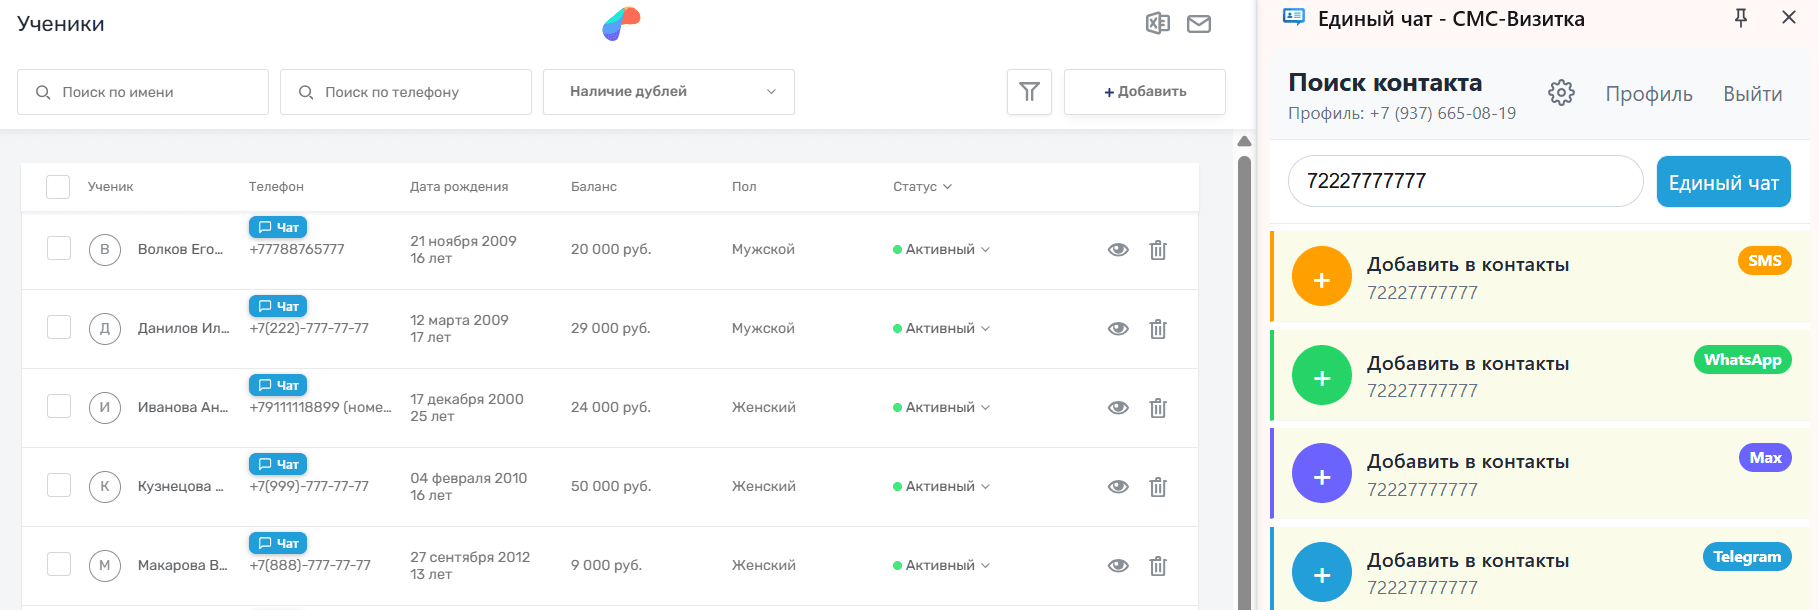1819x610 pixels.
Task: Focus the Поиск по имени field
Action: pyautogui.click(x=143, y=92)
